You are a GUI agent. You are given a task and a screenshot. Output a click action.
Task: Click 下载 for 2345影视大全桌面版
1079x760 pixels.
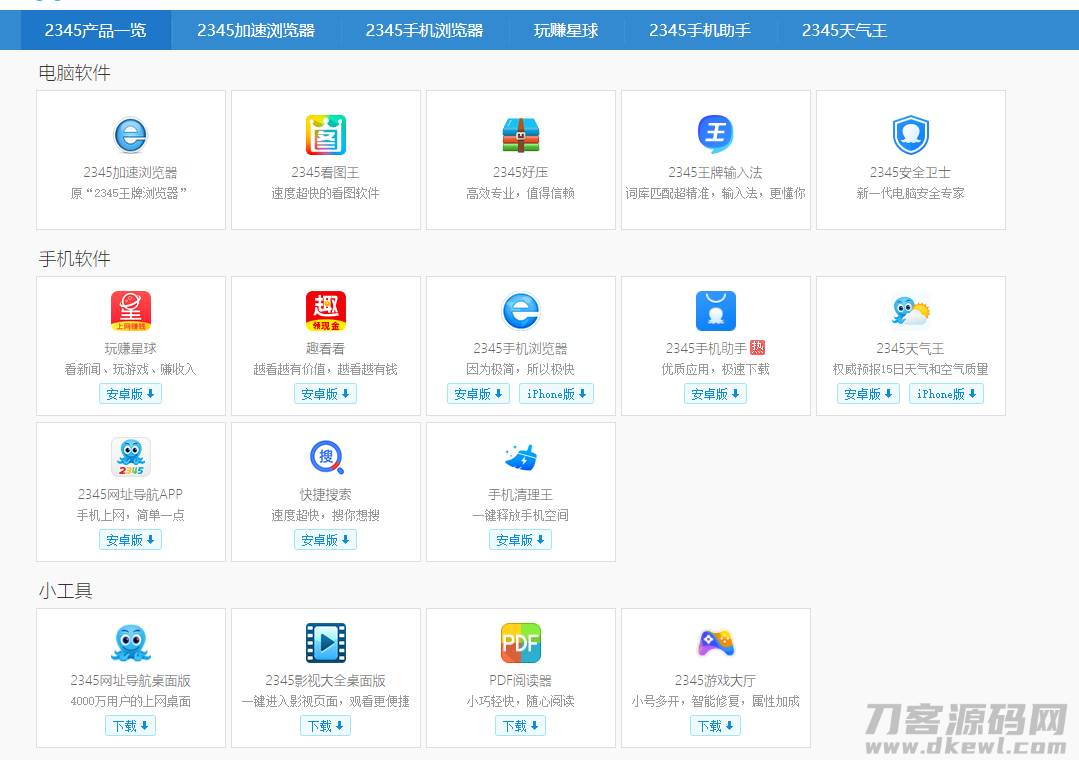click(325, 726)
